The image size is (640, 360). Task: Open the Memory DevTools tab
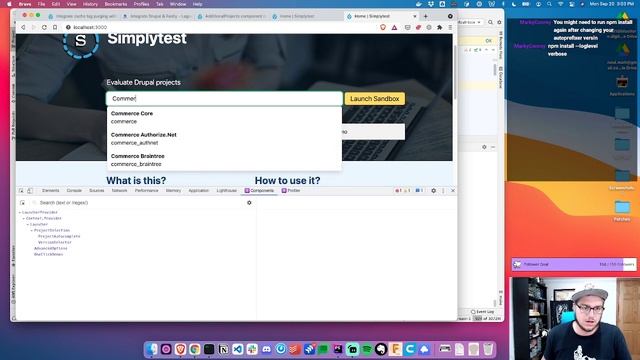(173, 191)
